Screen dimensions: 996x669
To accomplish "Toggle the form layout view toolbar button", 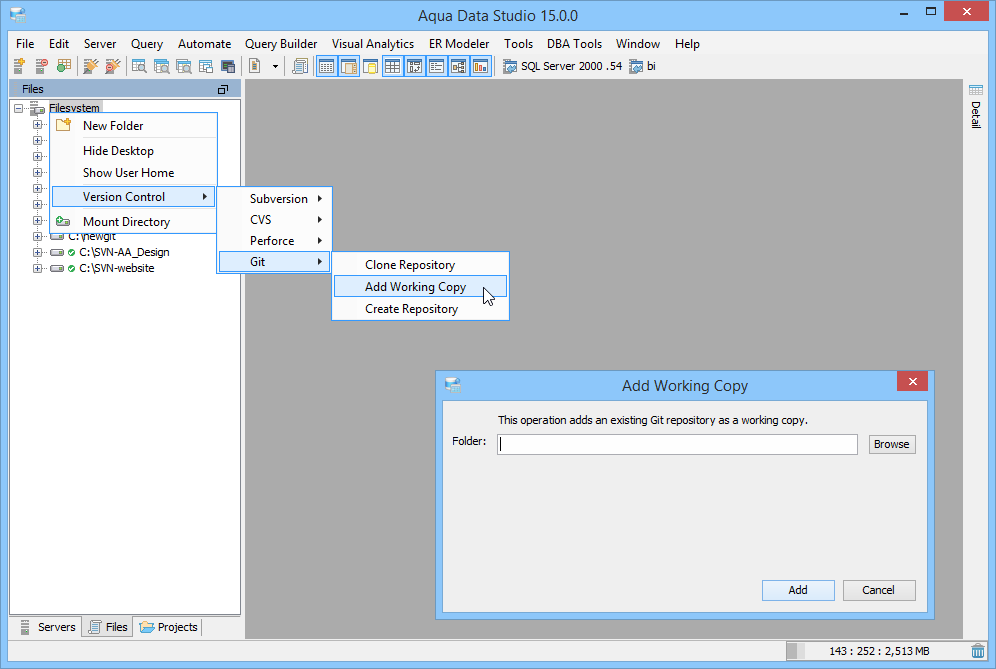I will pyautogui.click(x=415, y=65).
